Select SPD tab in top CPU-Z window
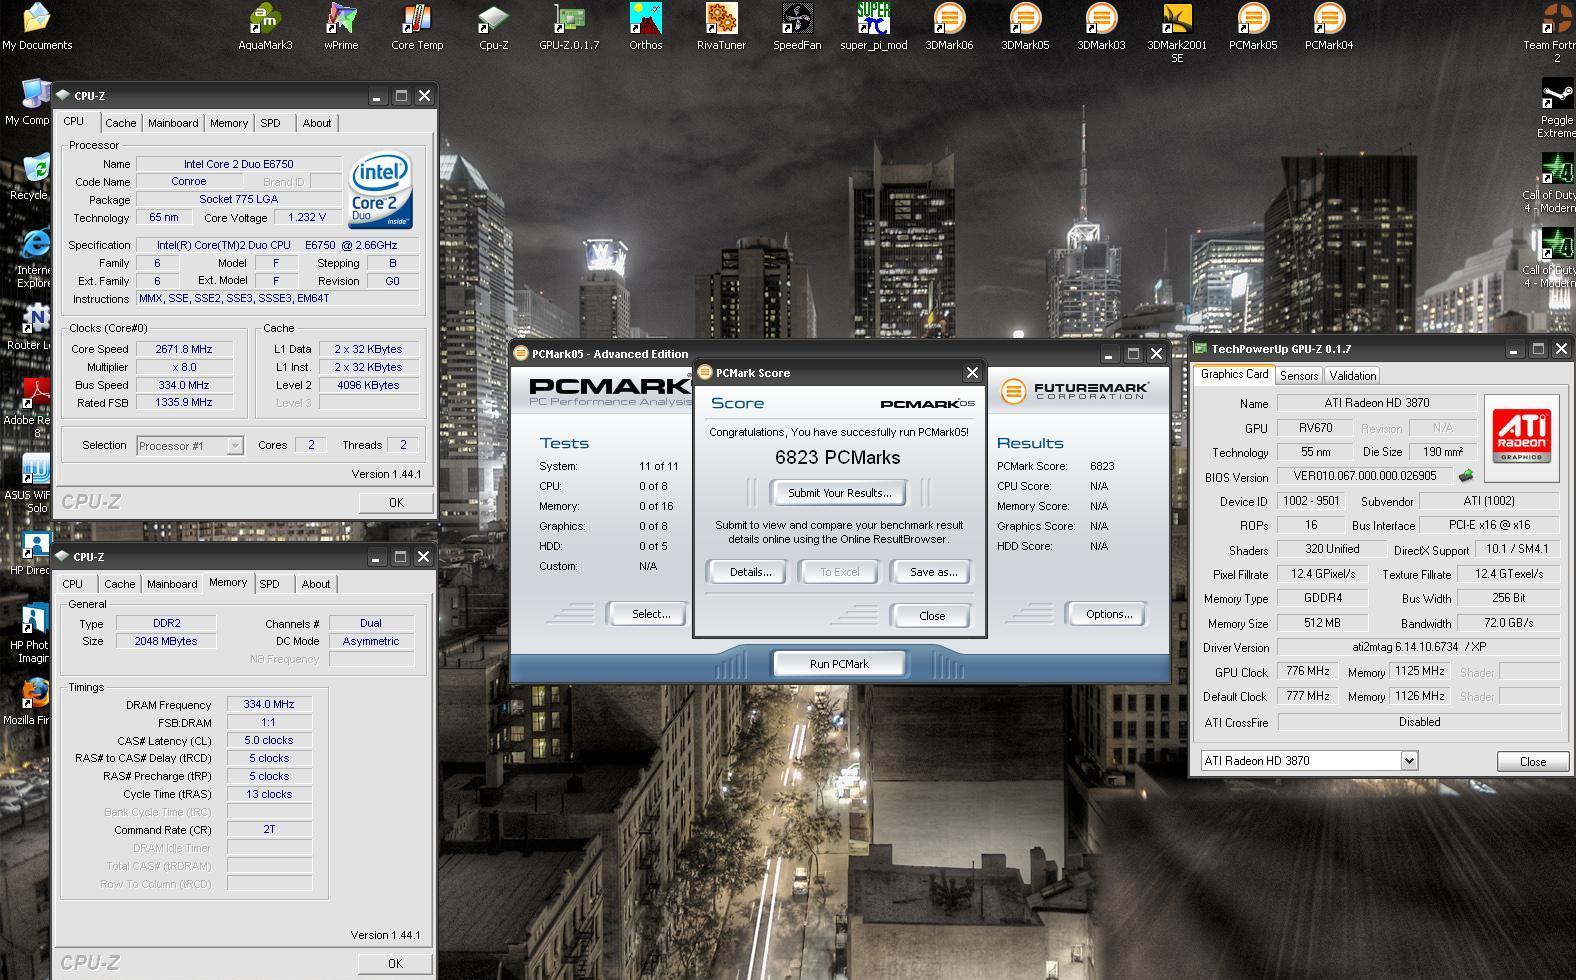1576x980 pixels. (x=270, y=123)
